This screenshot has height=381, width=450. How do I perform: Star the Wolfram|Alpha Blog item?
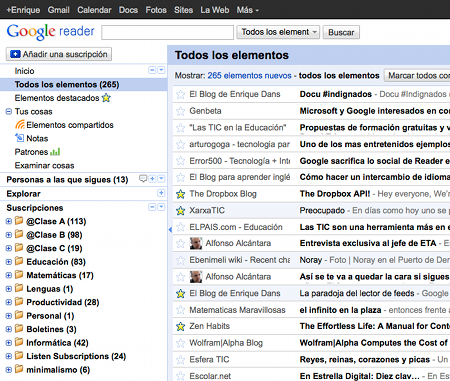click(x=180, y=343)
